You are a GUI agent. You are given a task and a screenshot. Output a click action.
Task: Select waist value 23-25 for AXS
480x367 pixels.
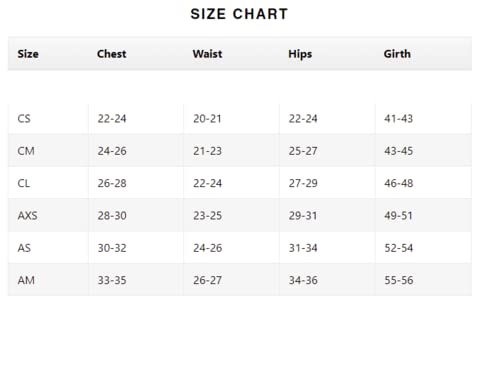207,216
